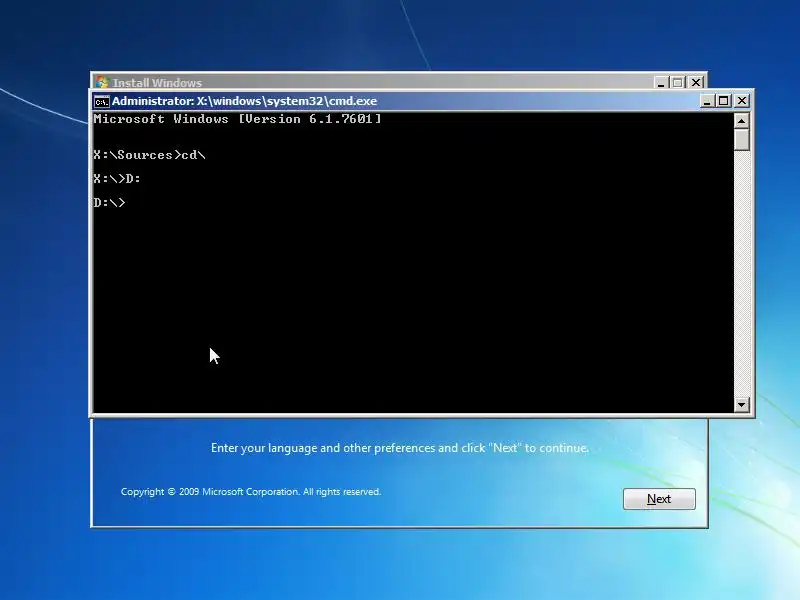The height and width of the screenshot is (600, 800).
Task: Click the X:\>D: command line
Action: click(117, 179)
